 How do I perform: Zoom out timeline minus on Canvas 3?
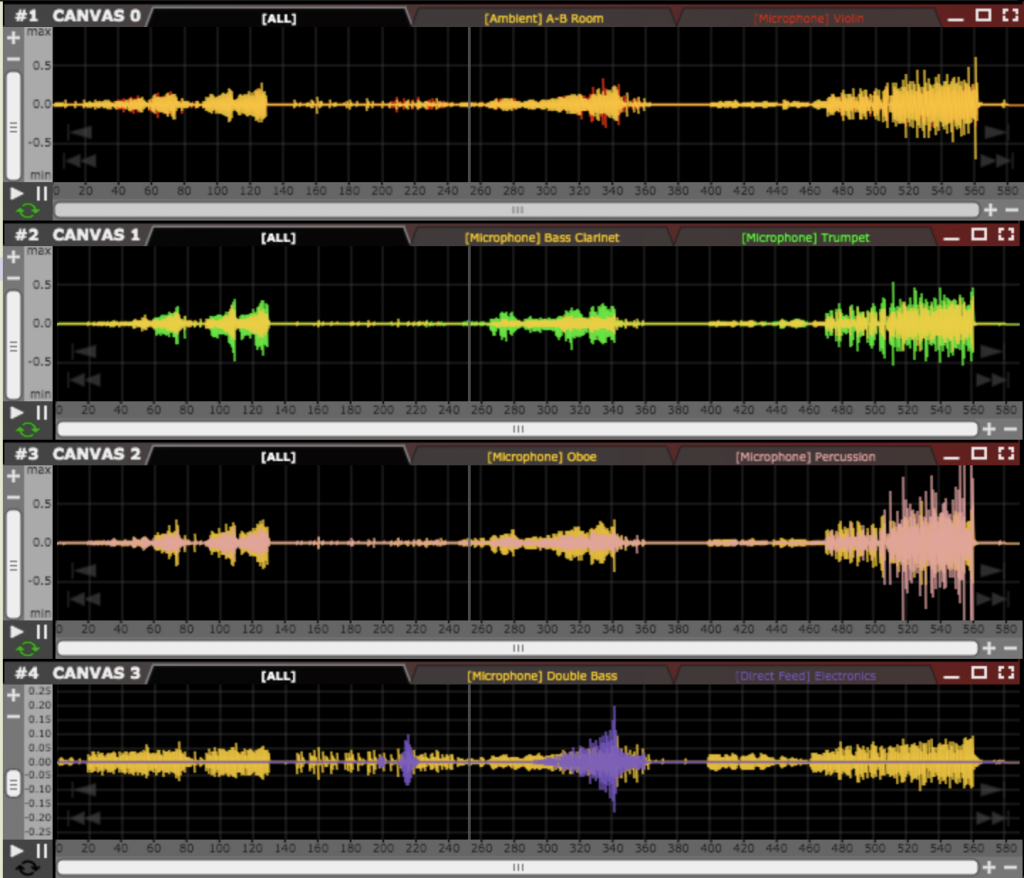coord(1010,867)
